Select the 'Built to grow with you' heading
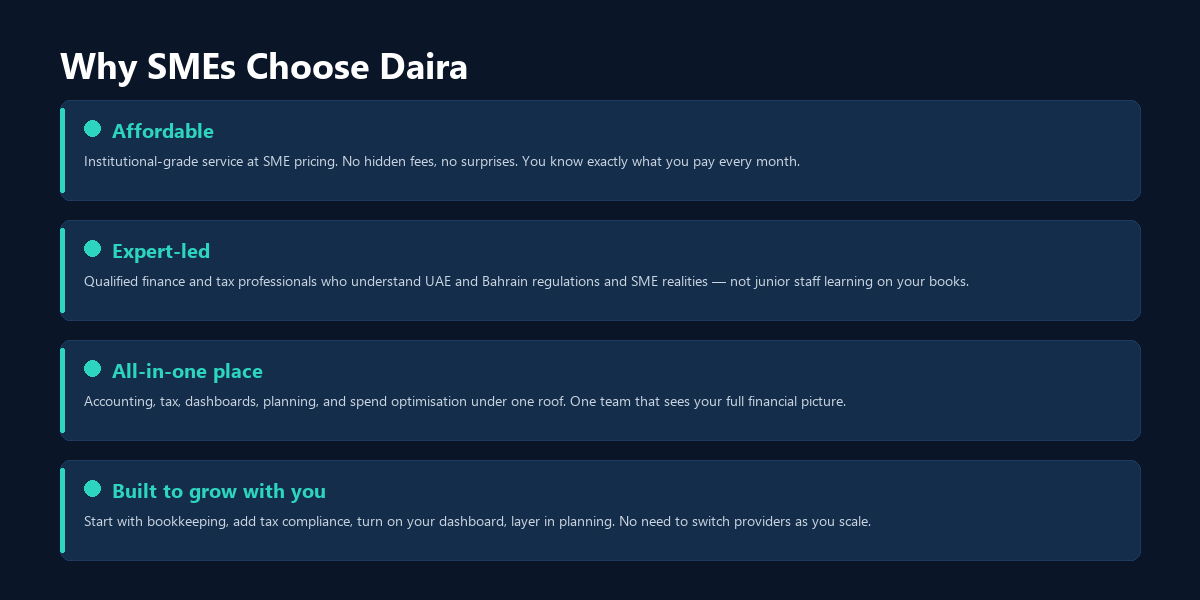The width and height of the screenshot is (1200, 600). 219,491
